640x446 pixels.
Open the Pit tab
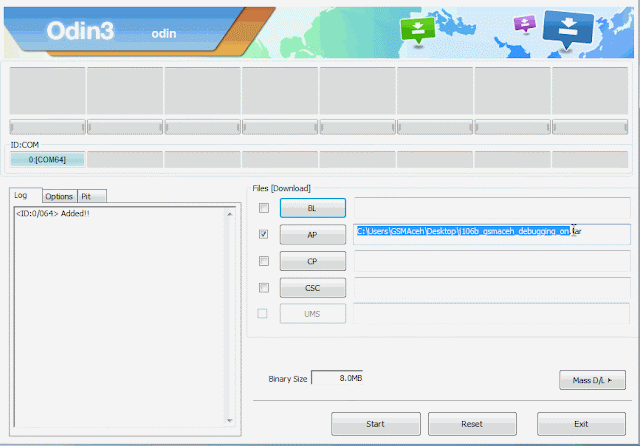click(x=92, y=196)
